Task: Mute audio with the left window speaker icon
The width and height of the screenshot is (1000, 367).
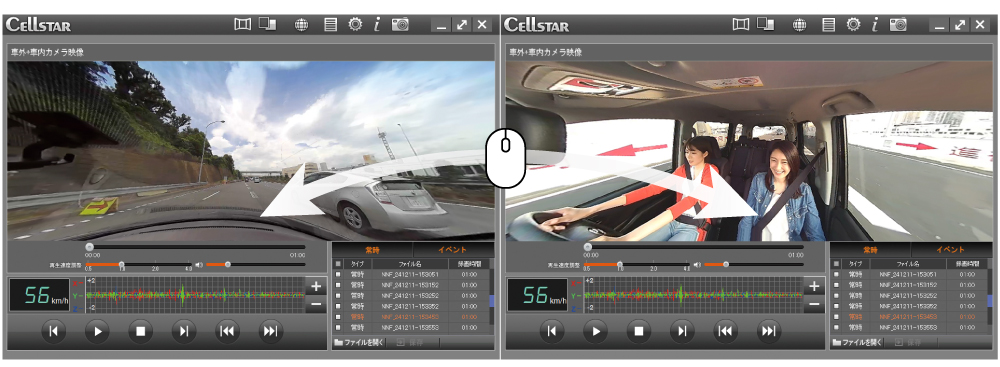Action: (199, 264)
